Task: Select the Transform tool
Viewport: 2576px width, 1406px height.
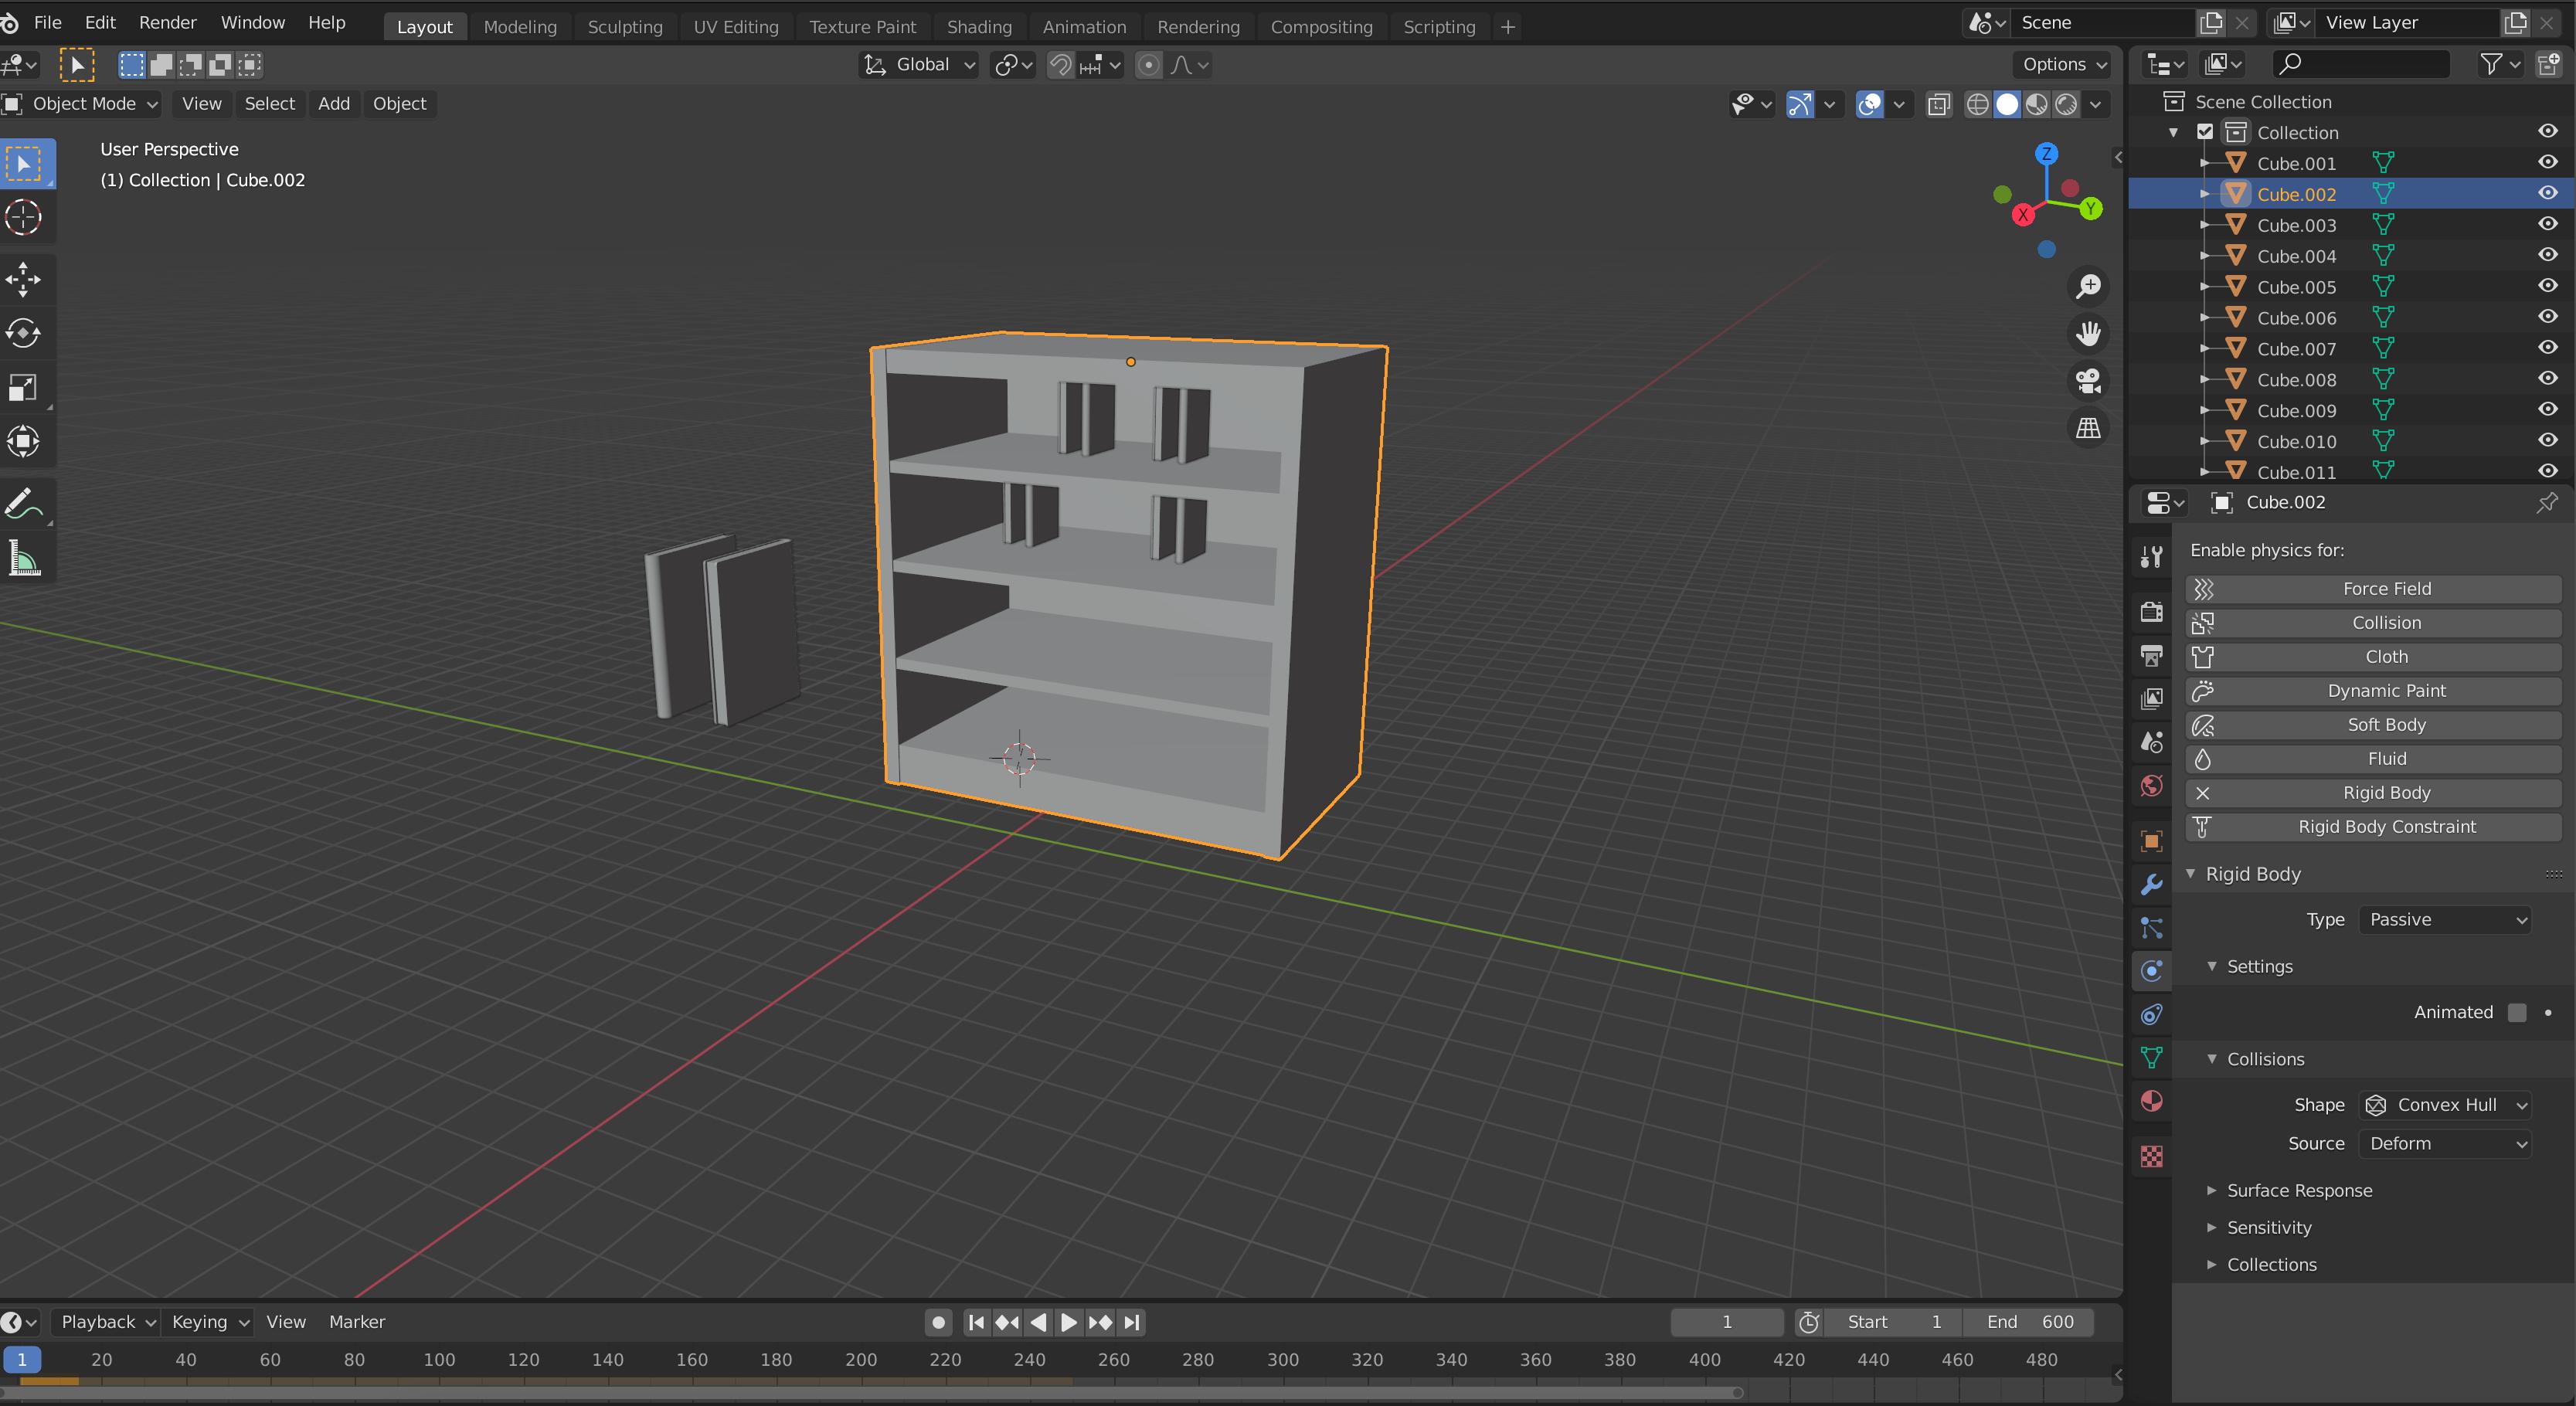Action: (x=24, y=441)
